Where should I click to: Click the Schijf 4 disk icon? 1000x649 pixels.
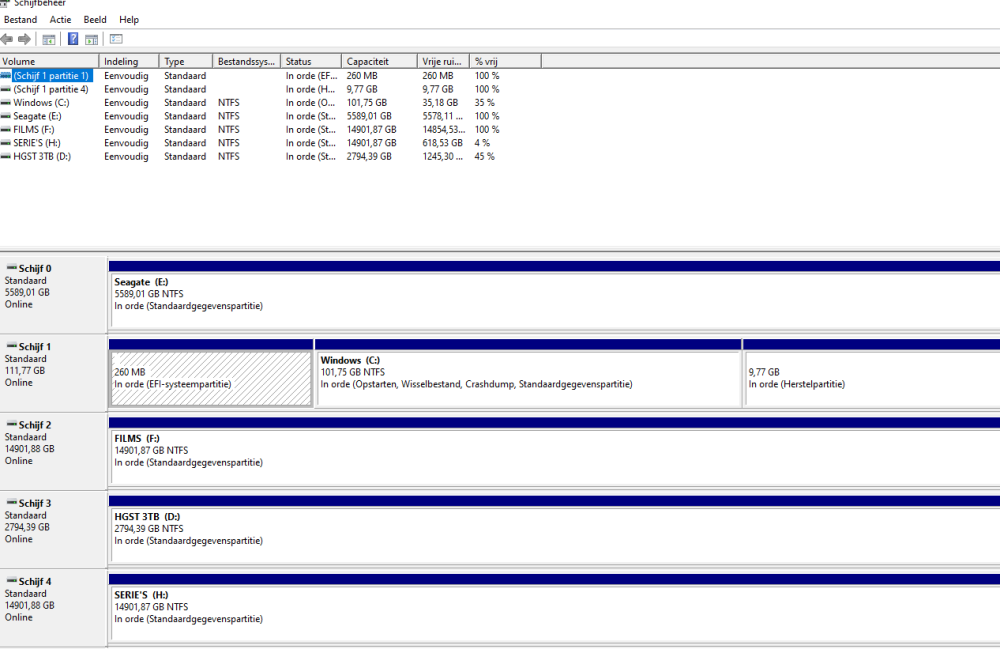click(12, 581)
